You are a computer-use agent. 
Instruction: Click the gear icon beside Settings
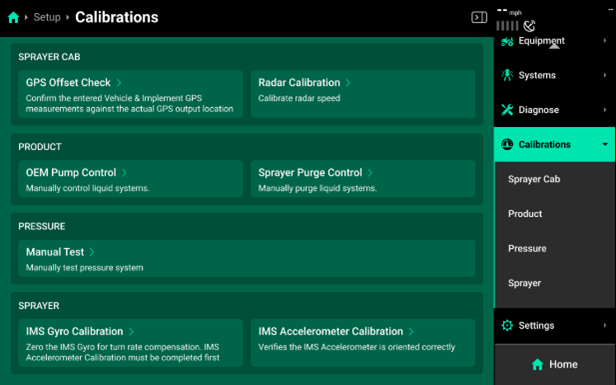tap(507, 325)
